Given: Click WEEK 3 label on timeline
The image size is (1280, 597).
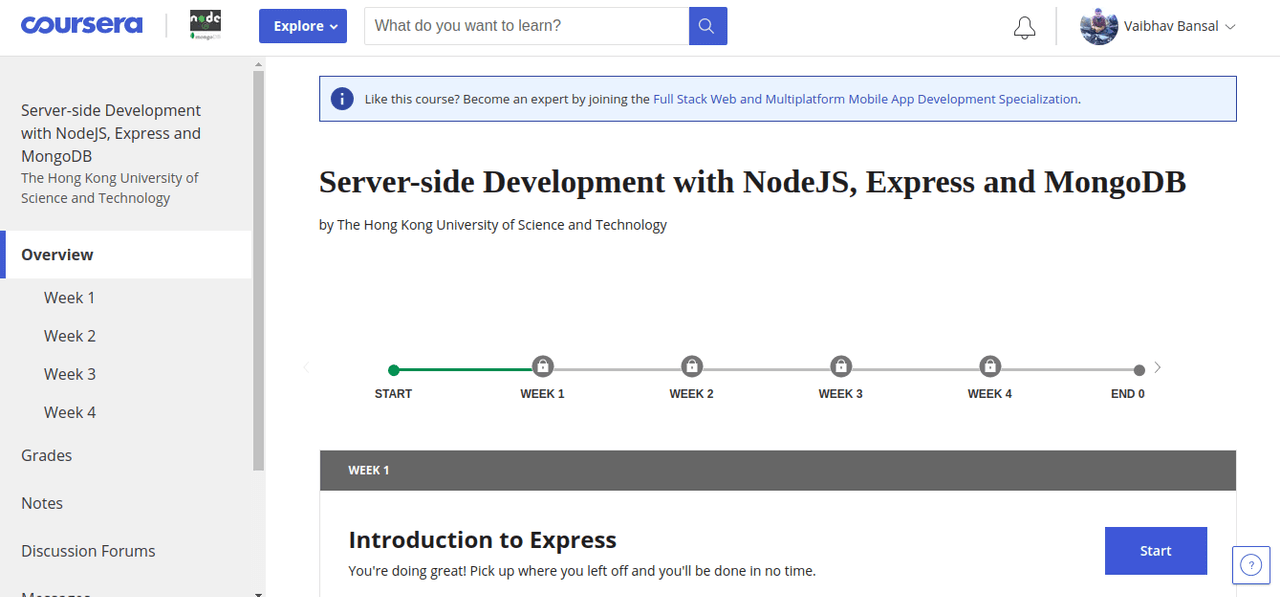Looking at the screenshot, I should (x=840, y=394).
